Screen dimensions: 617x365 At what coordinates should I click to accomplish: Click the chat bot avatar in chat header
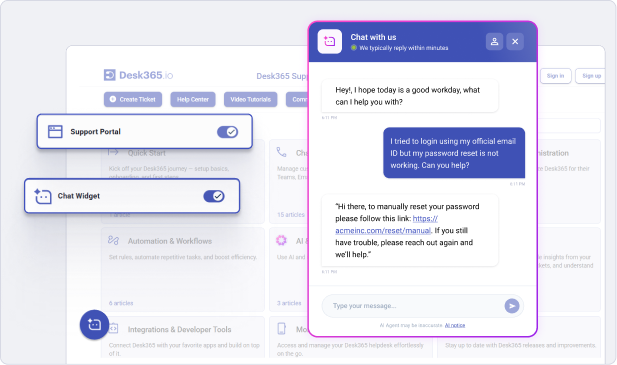point(330,41)
